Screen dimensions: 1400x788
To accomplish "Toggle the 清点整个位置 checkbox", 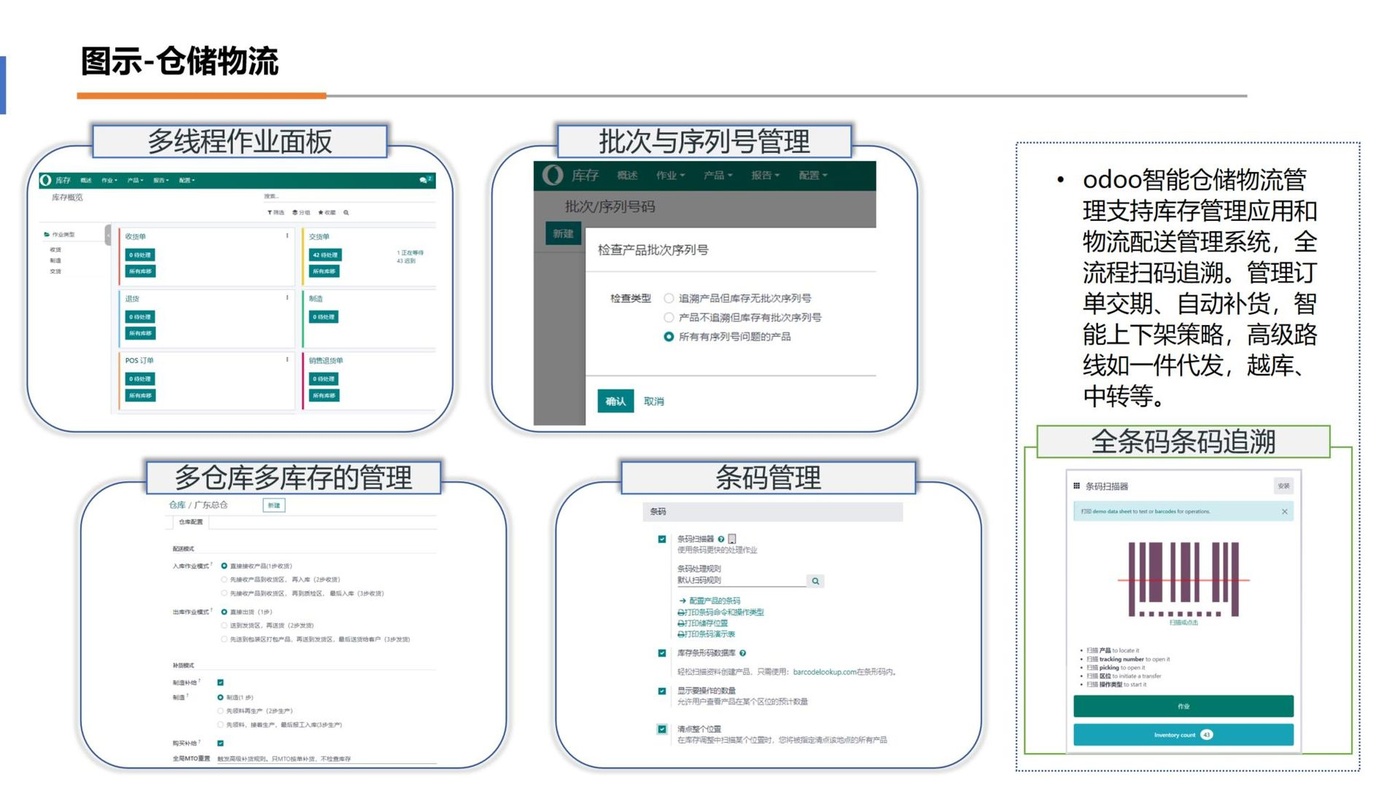I will [662, 729].
